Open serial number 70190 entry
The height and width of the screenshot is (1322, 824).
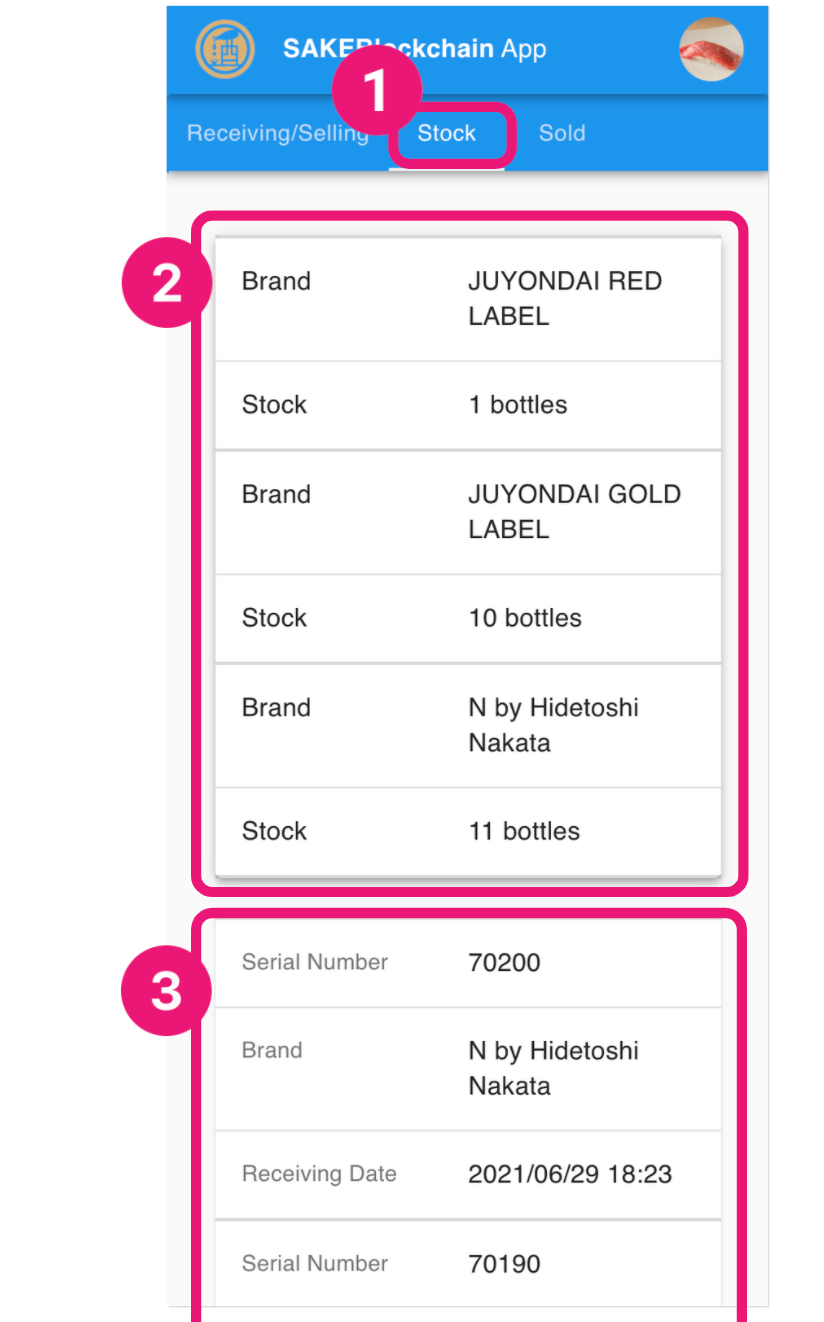(468, 1264)
